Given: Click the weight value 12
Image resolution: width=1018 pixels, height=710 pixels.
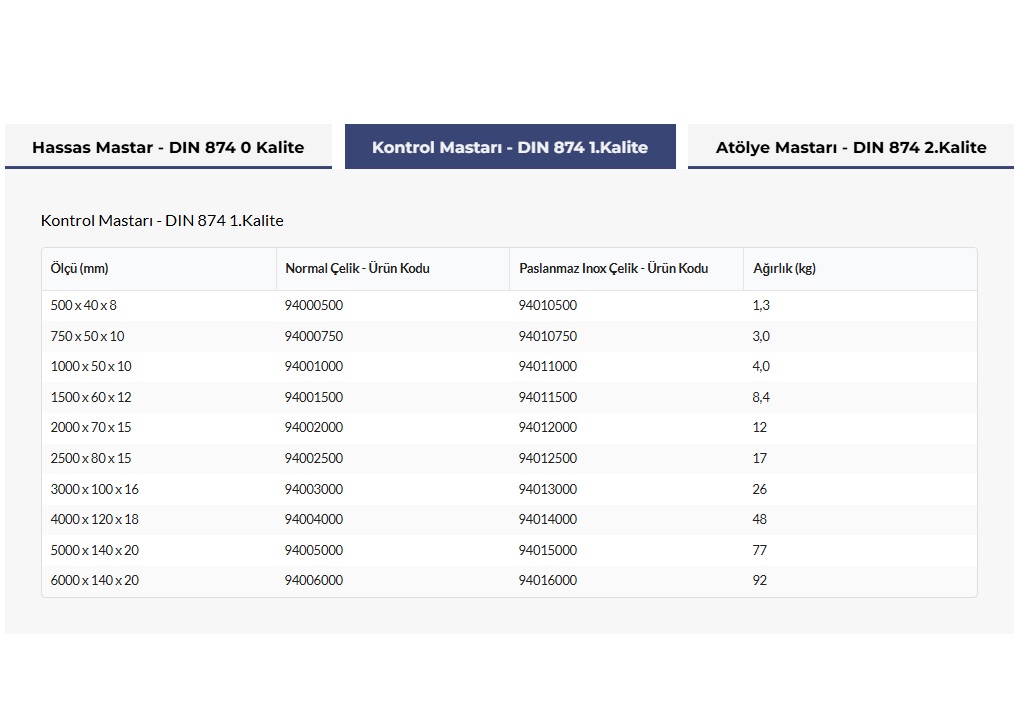Looking at the screenshot, I should point(760,428).
